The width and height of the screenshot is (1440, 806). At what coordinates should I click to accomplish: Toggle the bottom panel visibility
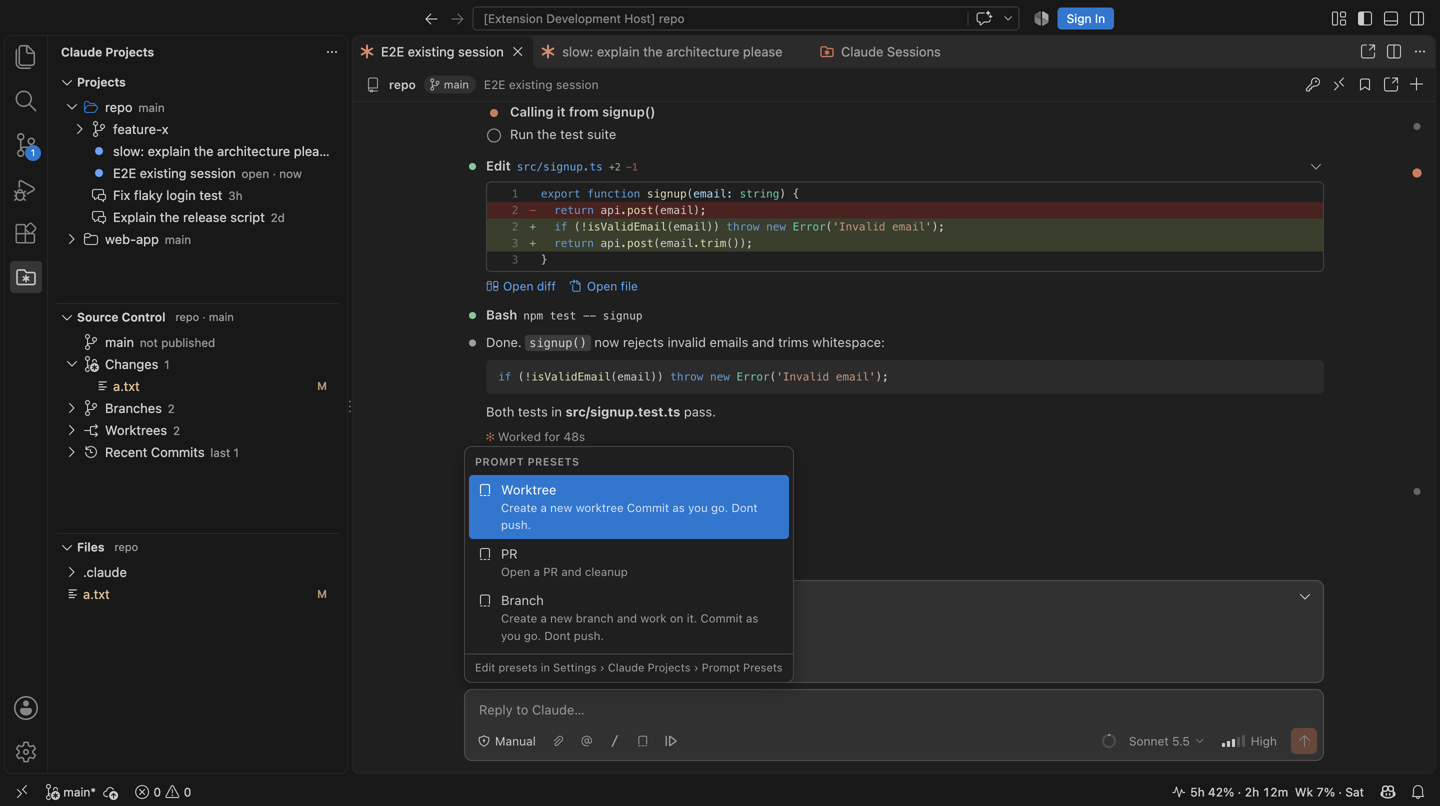coord(1391,19)
